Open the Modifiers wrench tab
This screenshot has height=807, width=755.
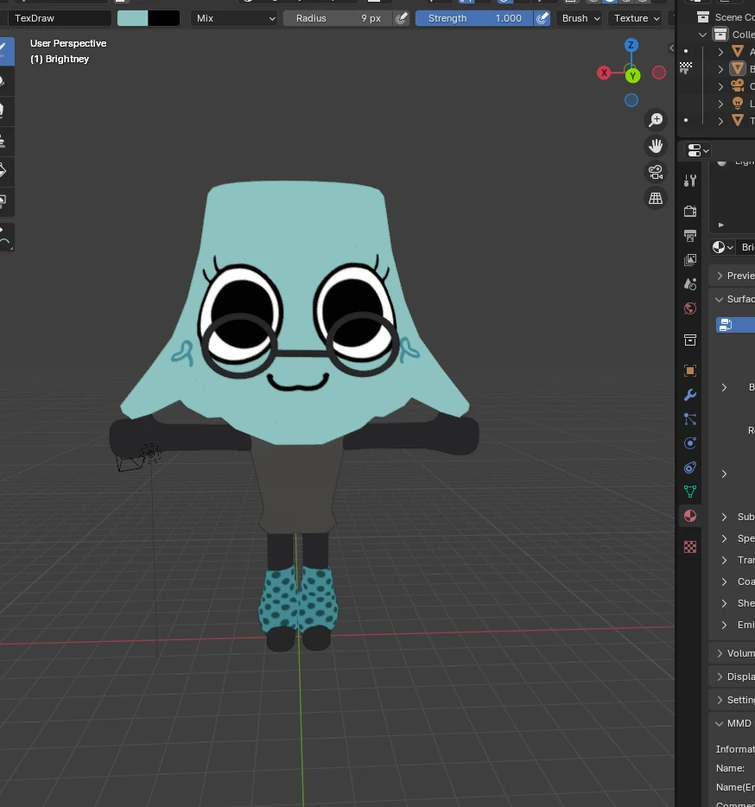[x=690, y=395]
